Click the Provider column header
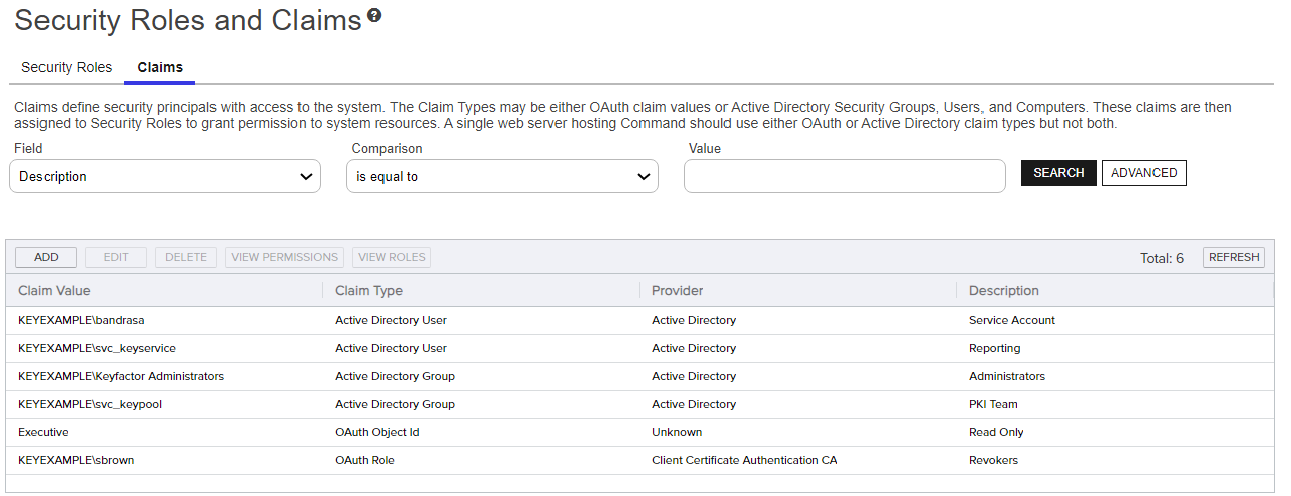Screen dimensions: 1291x496 tap(678, 291)
